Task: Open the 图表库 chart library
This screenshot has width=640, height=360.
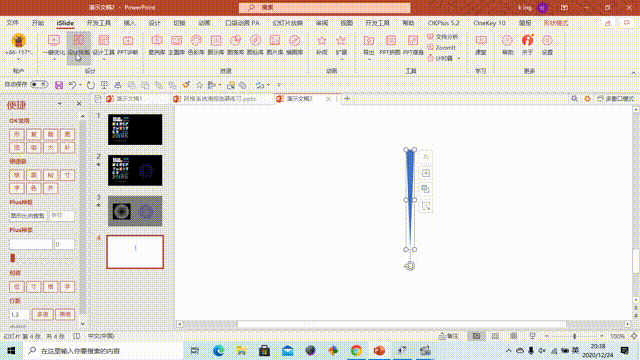Action: (x=236, y=44)
